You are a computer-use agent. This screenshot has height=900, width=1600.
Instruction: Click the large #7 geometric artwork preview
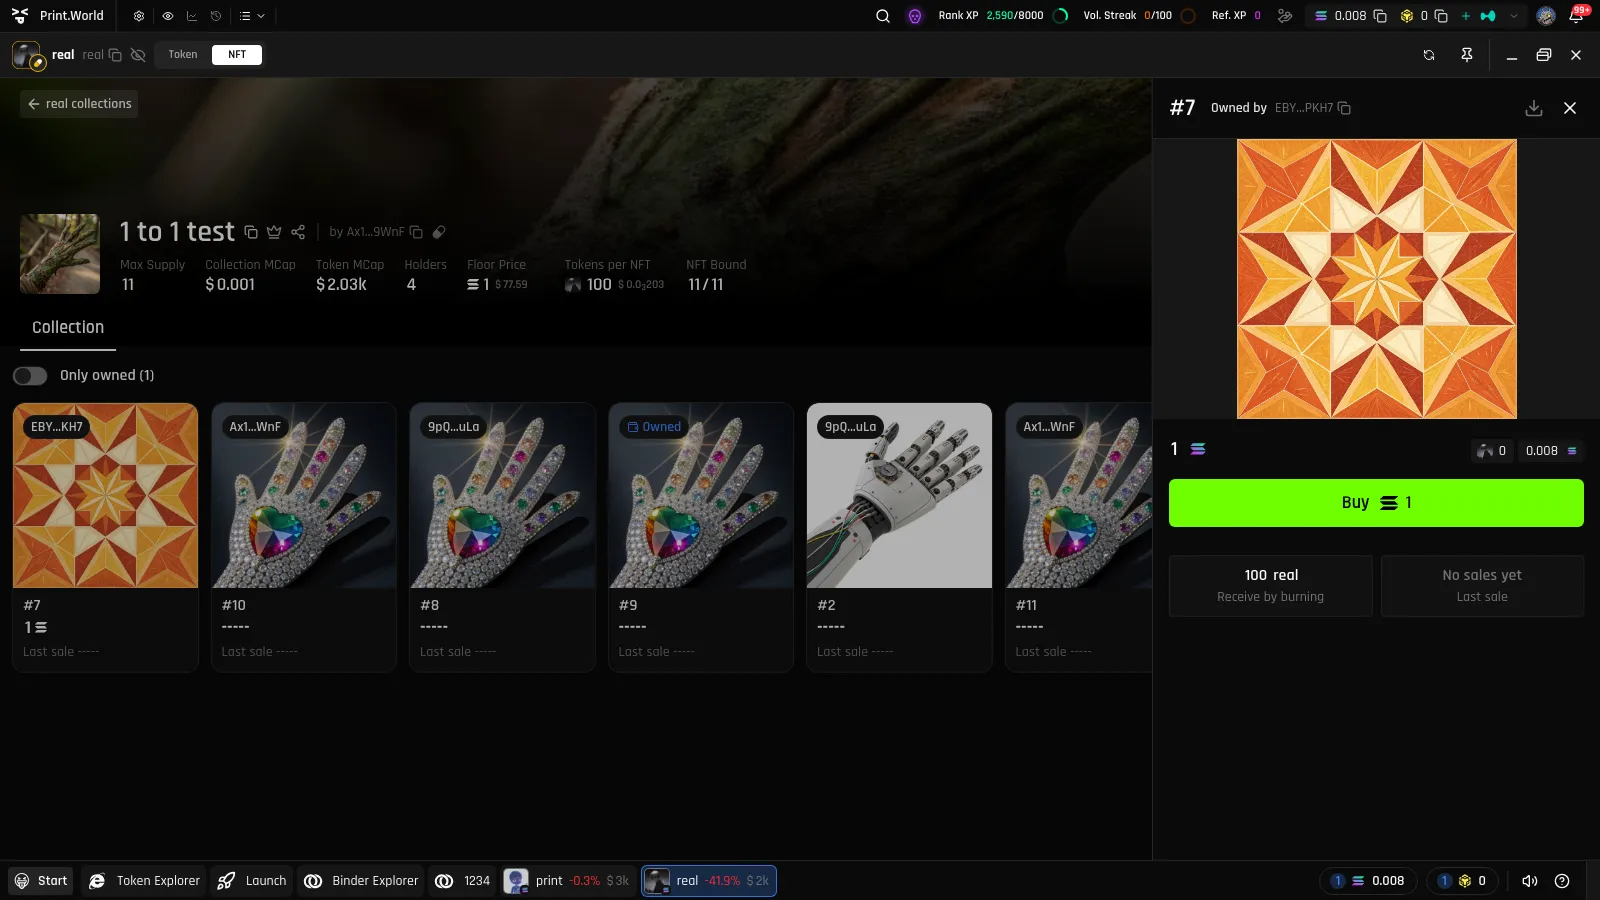(x=1377, y=279)
